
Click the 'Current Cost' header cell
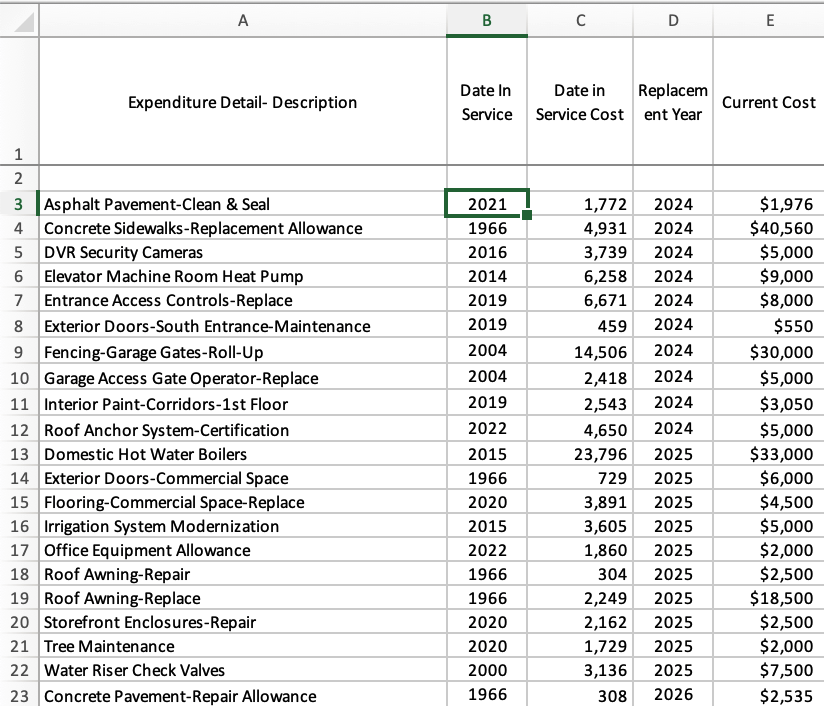[768, 102]
